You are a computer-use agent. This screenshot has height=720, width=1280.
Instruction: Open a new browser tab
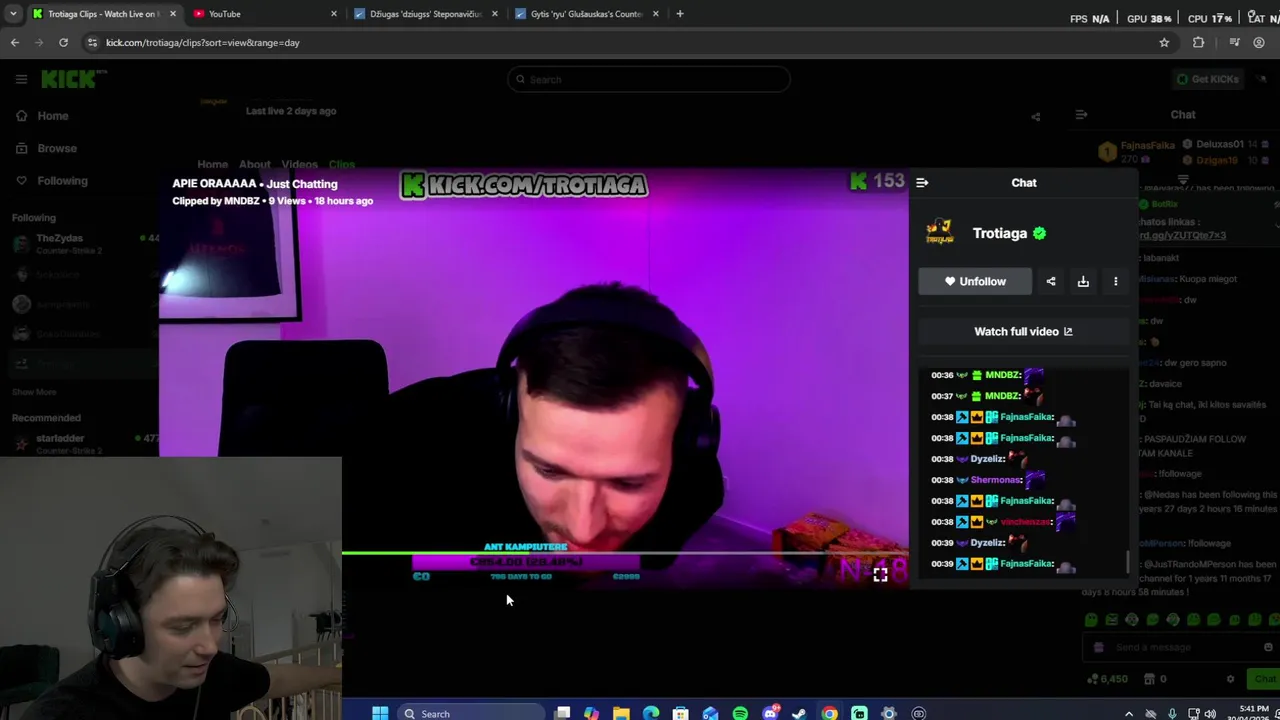point(680,14)
